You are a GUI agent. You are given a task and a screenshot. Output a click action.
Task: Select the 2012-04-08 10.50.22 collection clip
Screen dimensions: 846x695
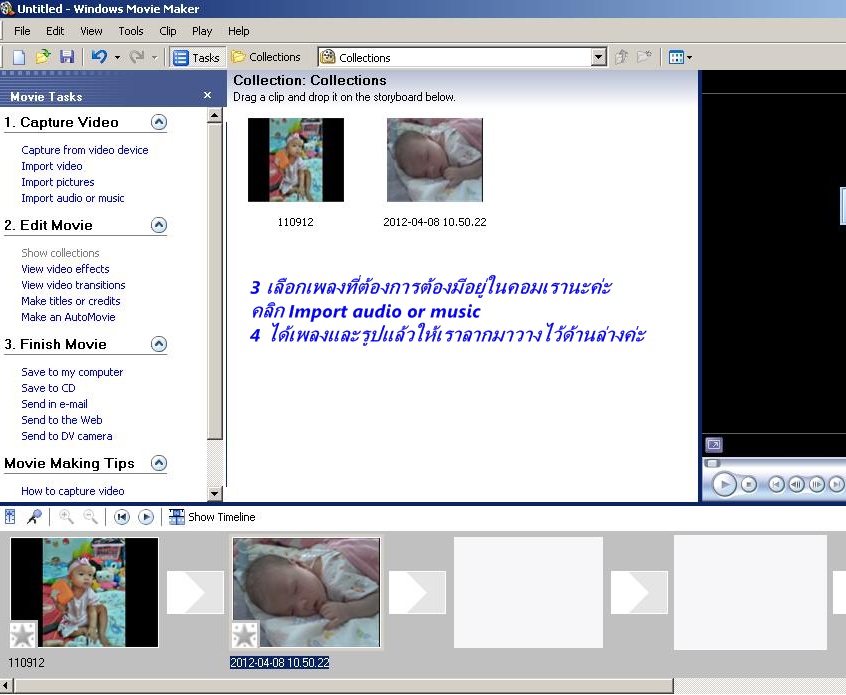435,173
